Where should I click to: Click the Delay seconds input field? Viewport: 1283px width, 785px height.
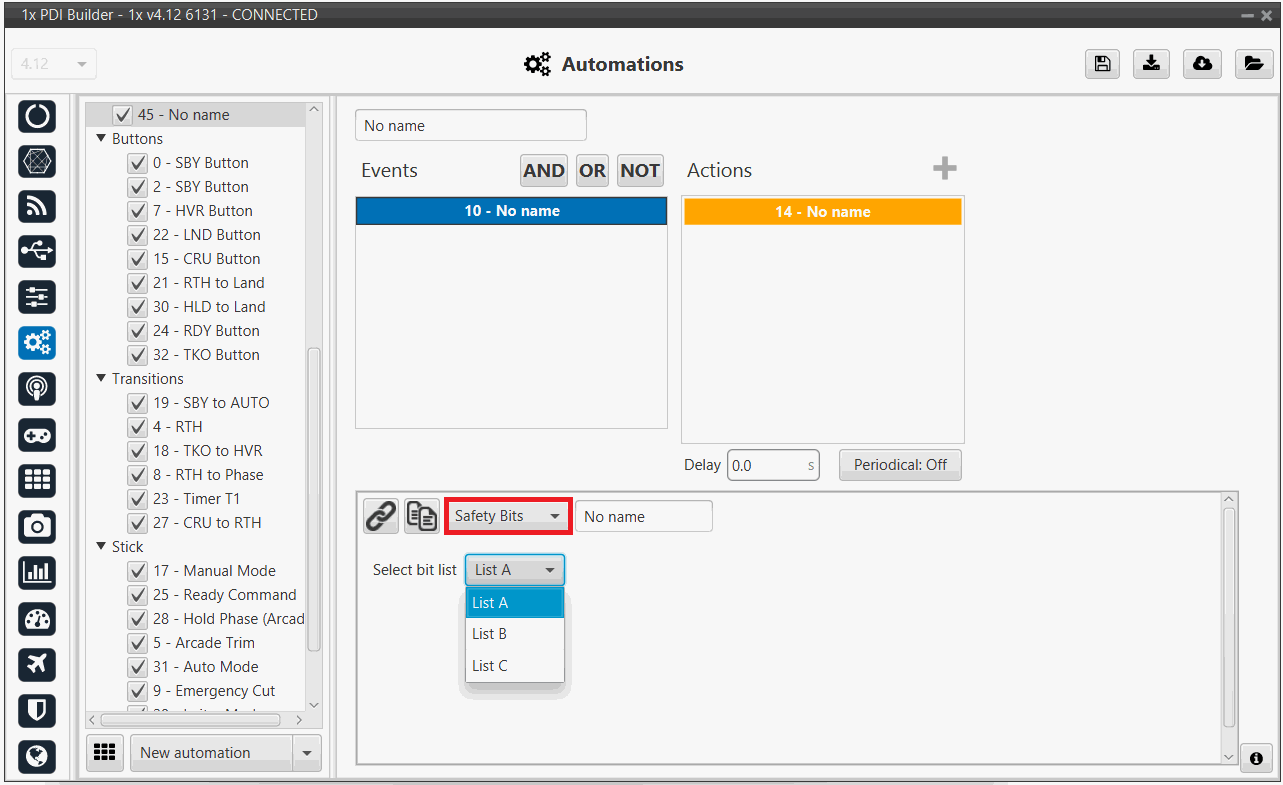click(765, 465)
